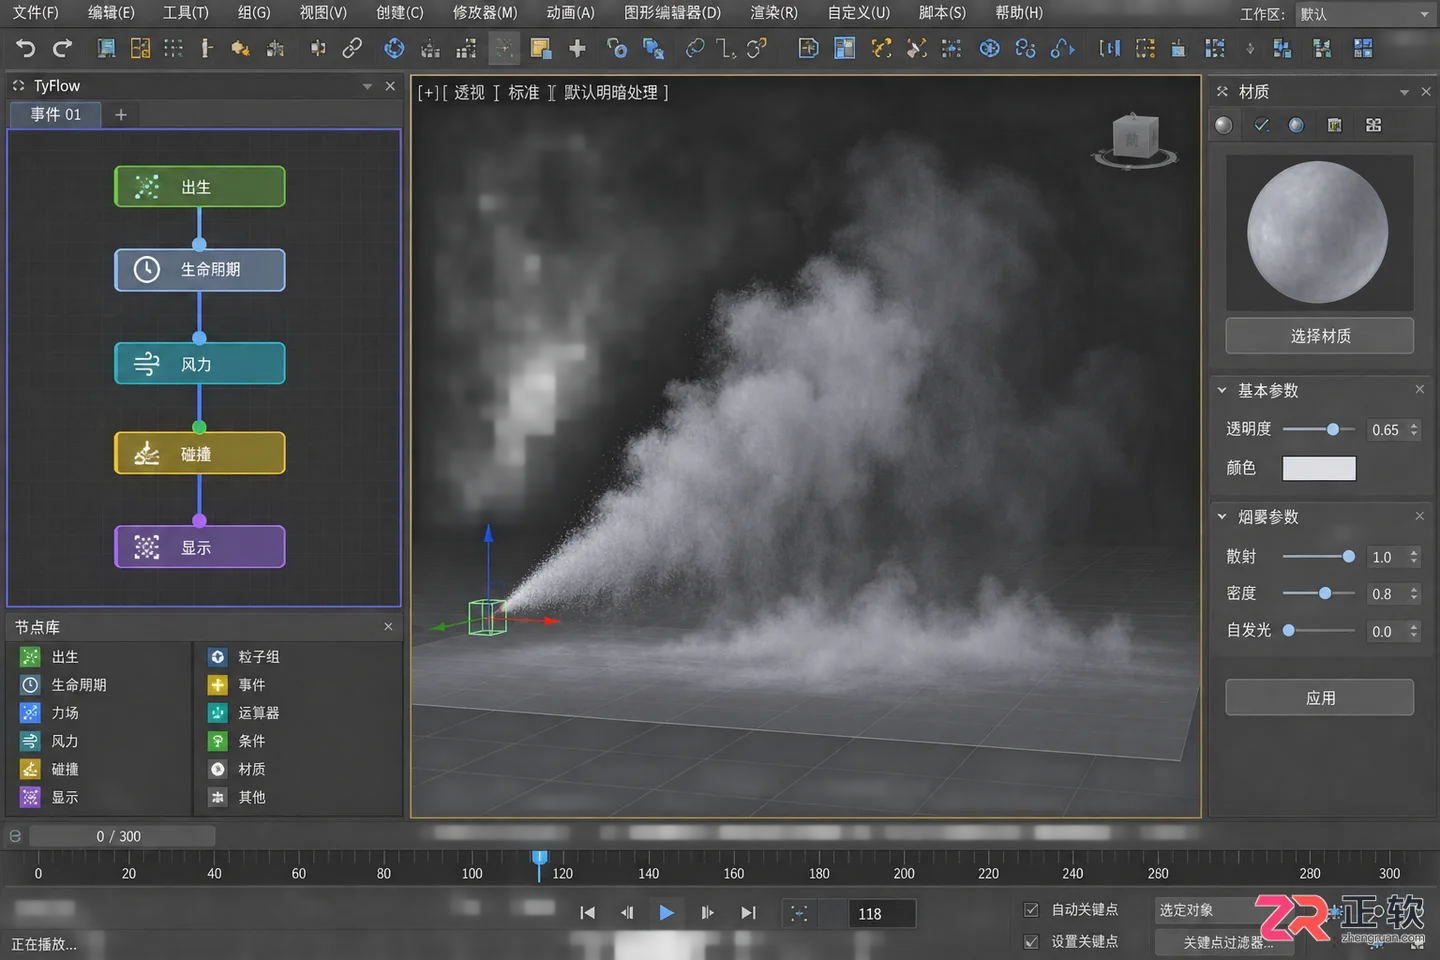The image size is (1440, 960).
Task: Click the sphere material icon in 材质 panel
Action: (1224, 125)
